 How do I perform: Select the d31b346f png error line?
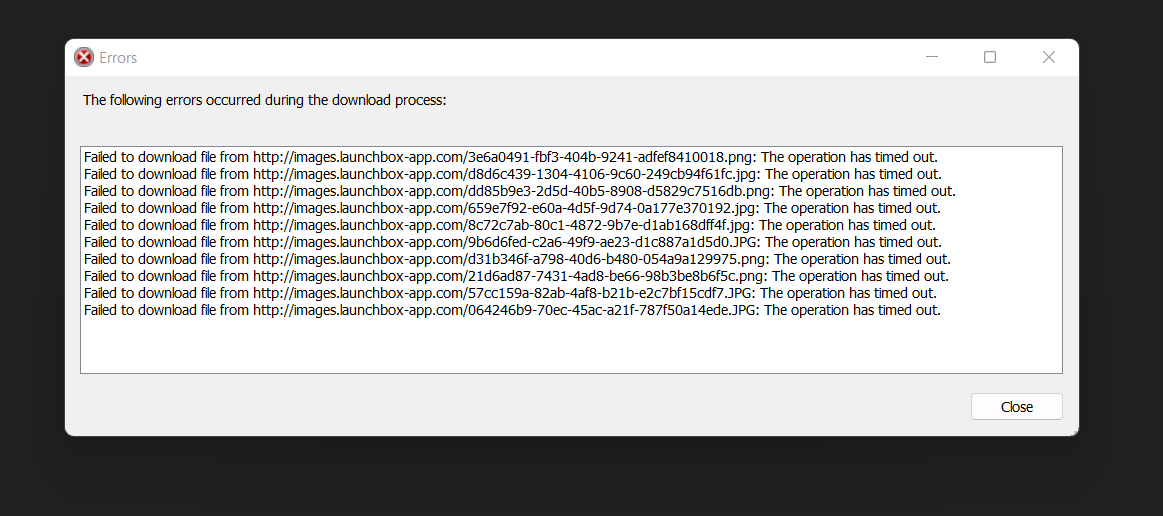tap(517, 259)
